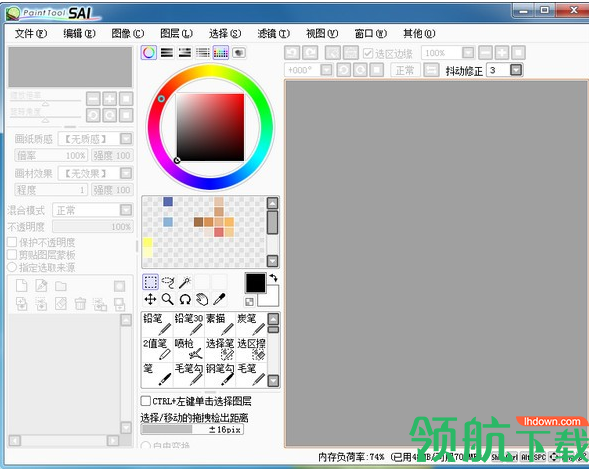Click inside the saturation-value color square

pos(210,127)
